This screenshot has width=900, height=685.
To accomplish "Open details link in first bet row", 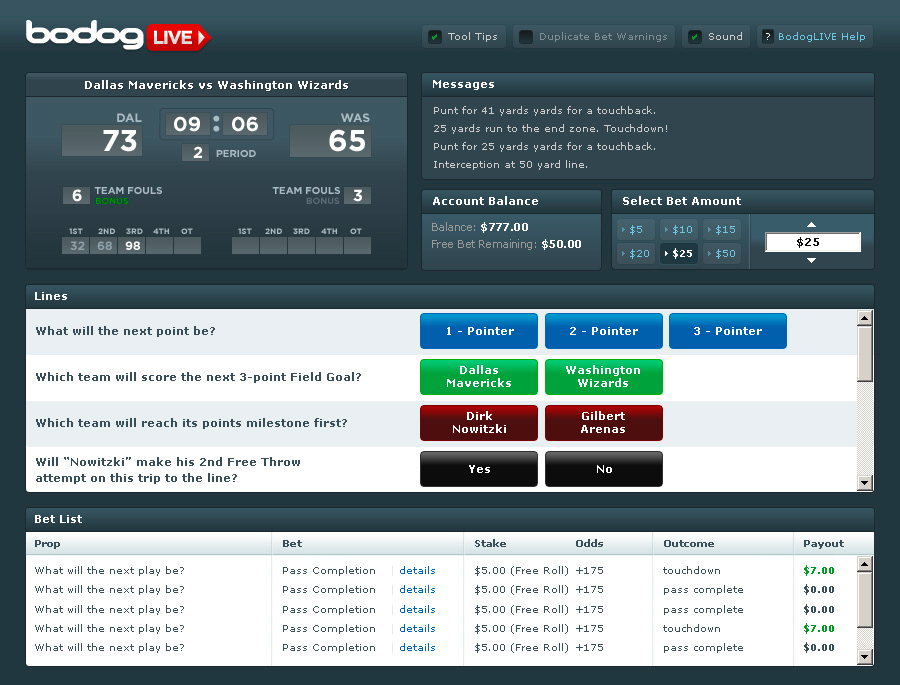I will pos(417,570).
